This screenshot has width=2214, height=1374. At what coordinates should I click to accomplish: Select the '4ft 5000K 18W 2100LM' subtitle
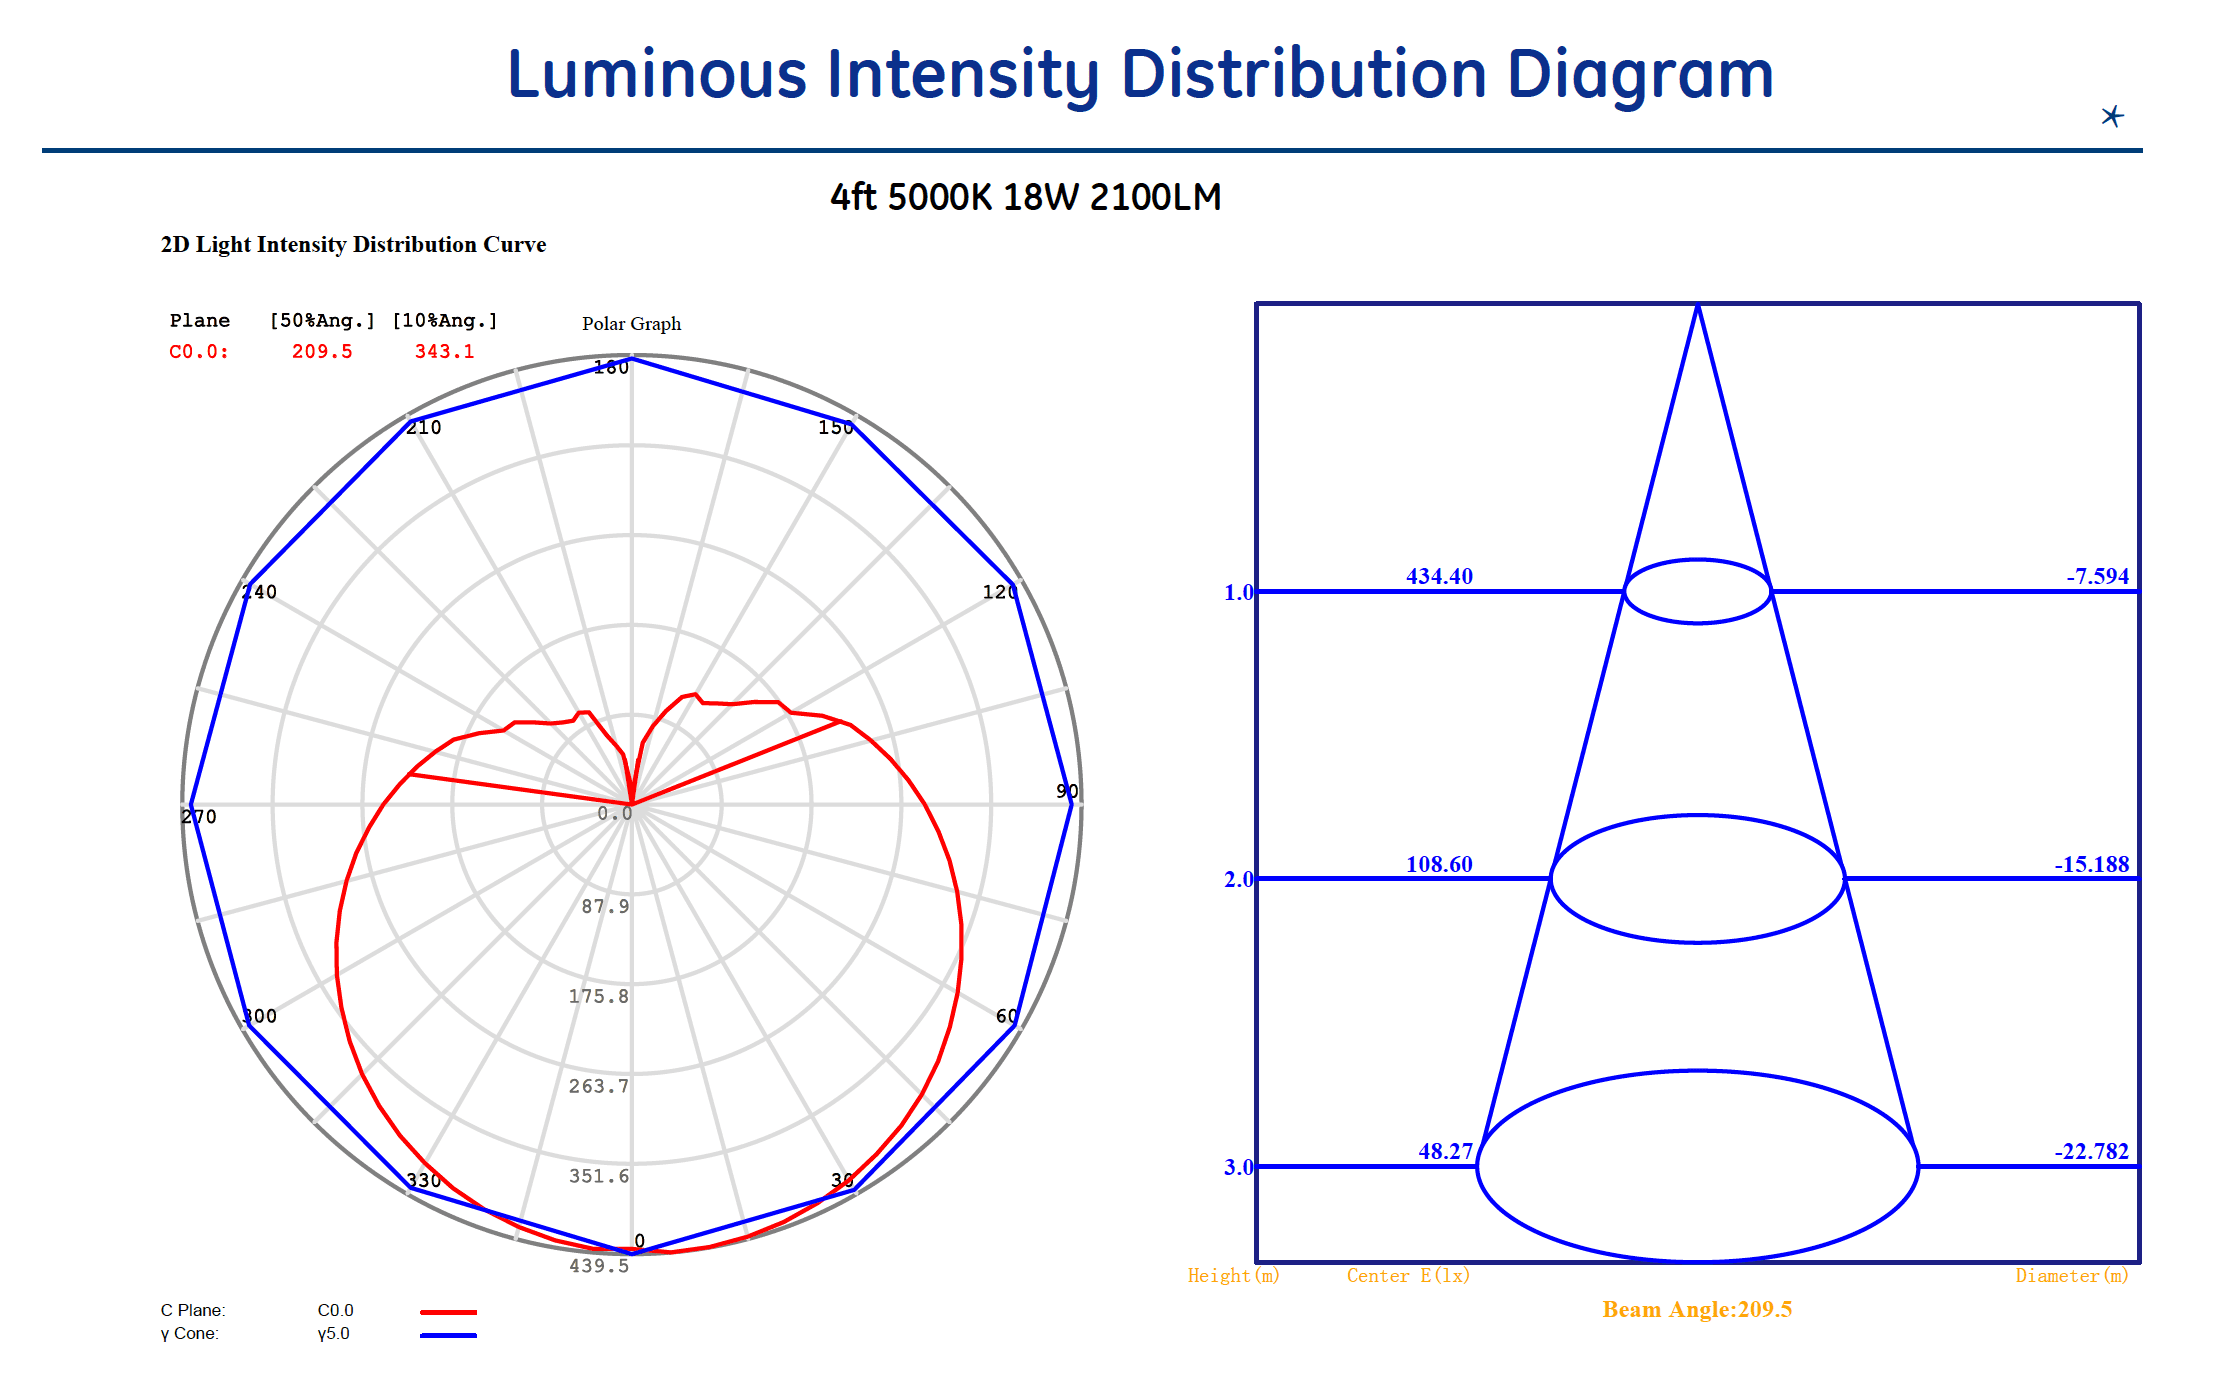[x=1026, y=197]
